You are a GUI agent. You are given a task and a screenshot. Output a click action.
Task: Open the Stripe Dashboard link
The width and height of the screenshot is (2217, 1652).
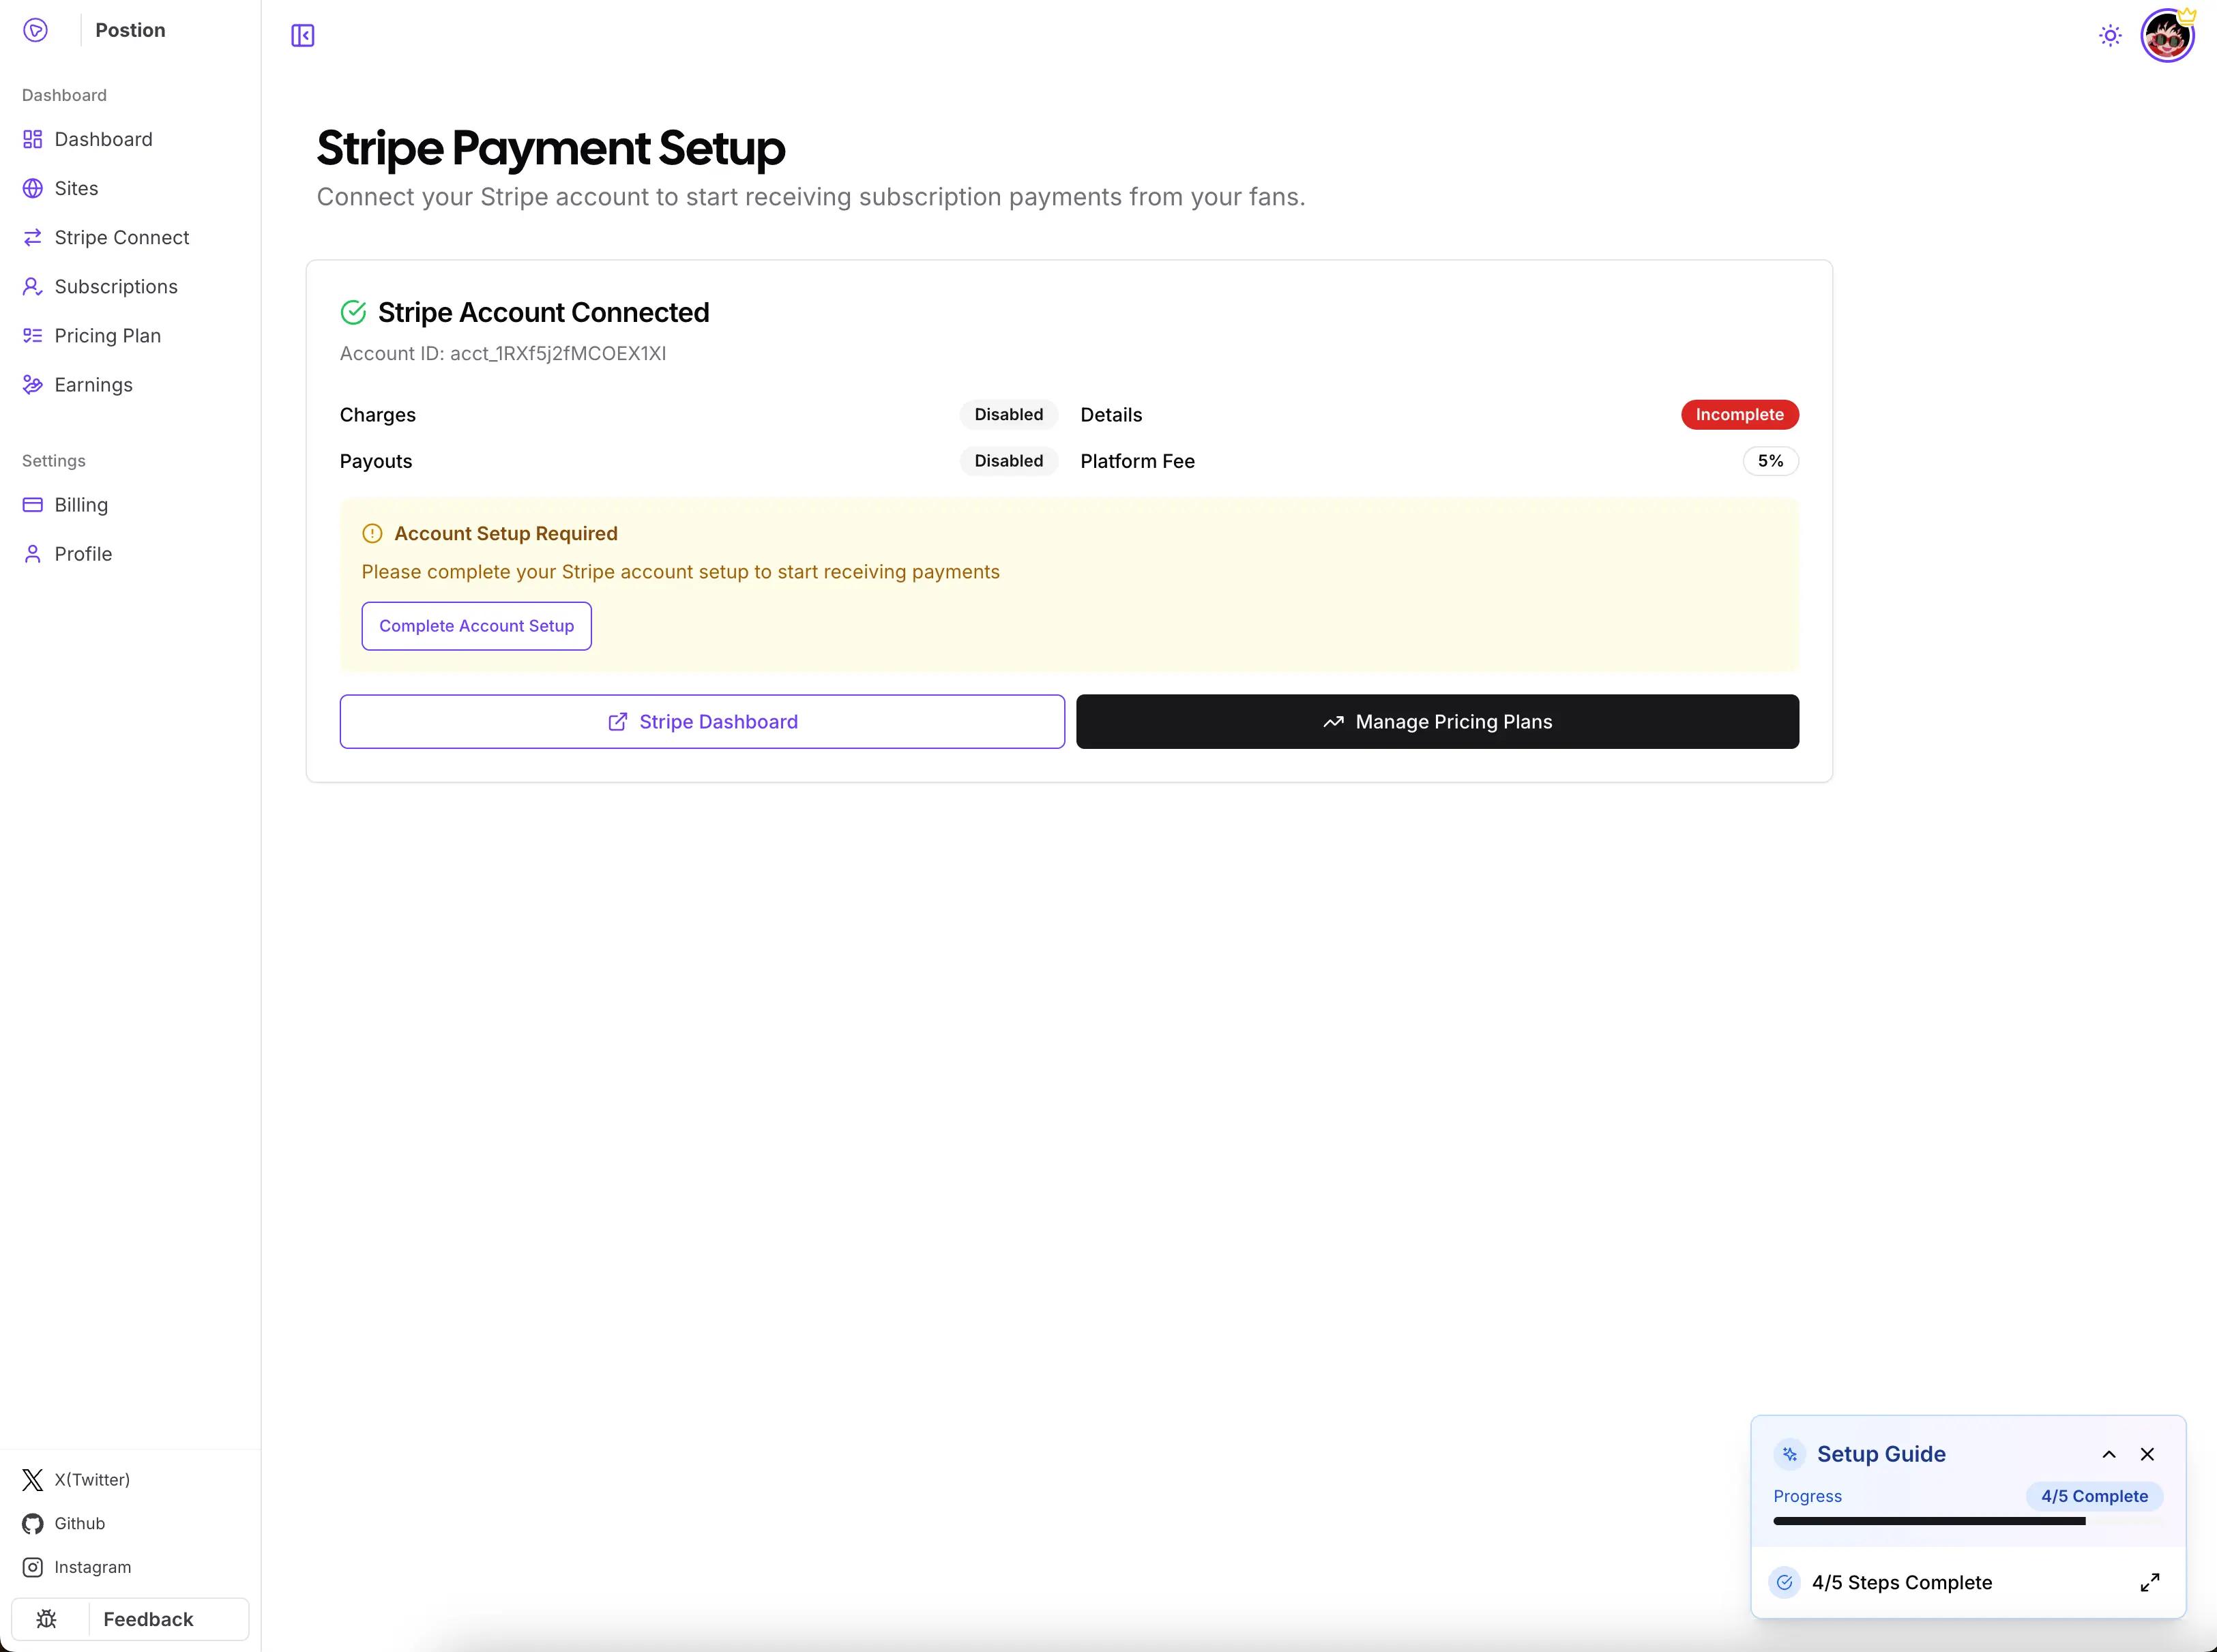click(701, 721)
